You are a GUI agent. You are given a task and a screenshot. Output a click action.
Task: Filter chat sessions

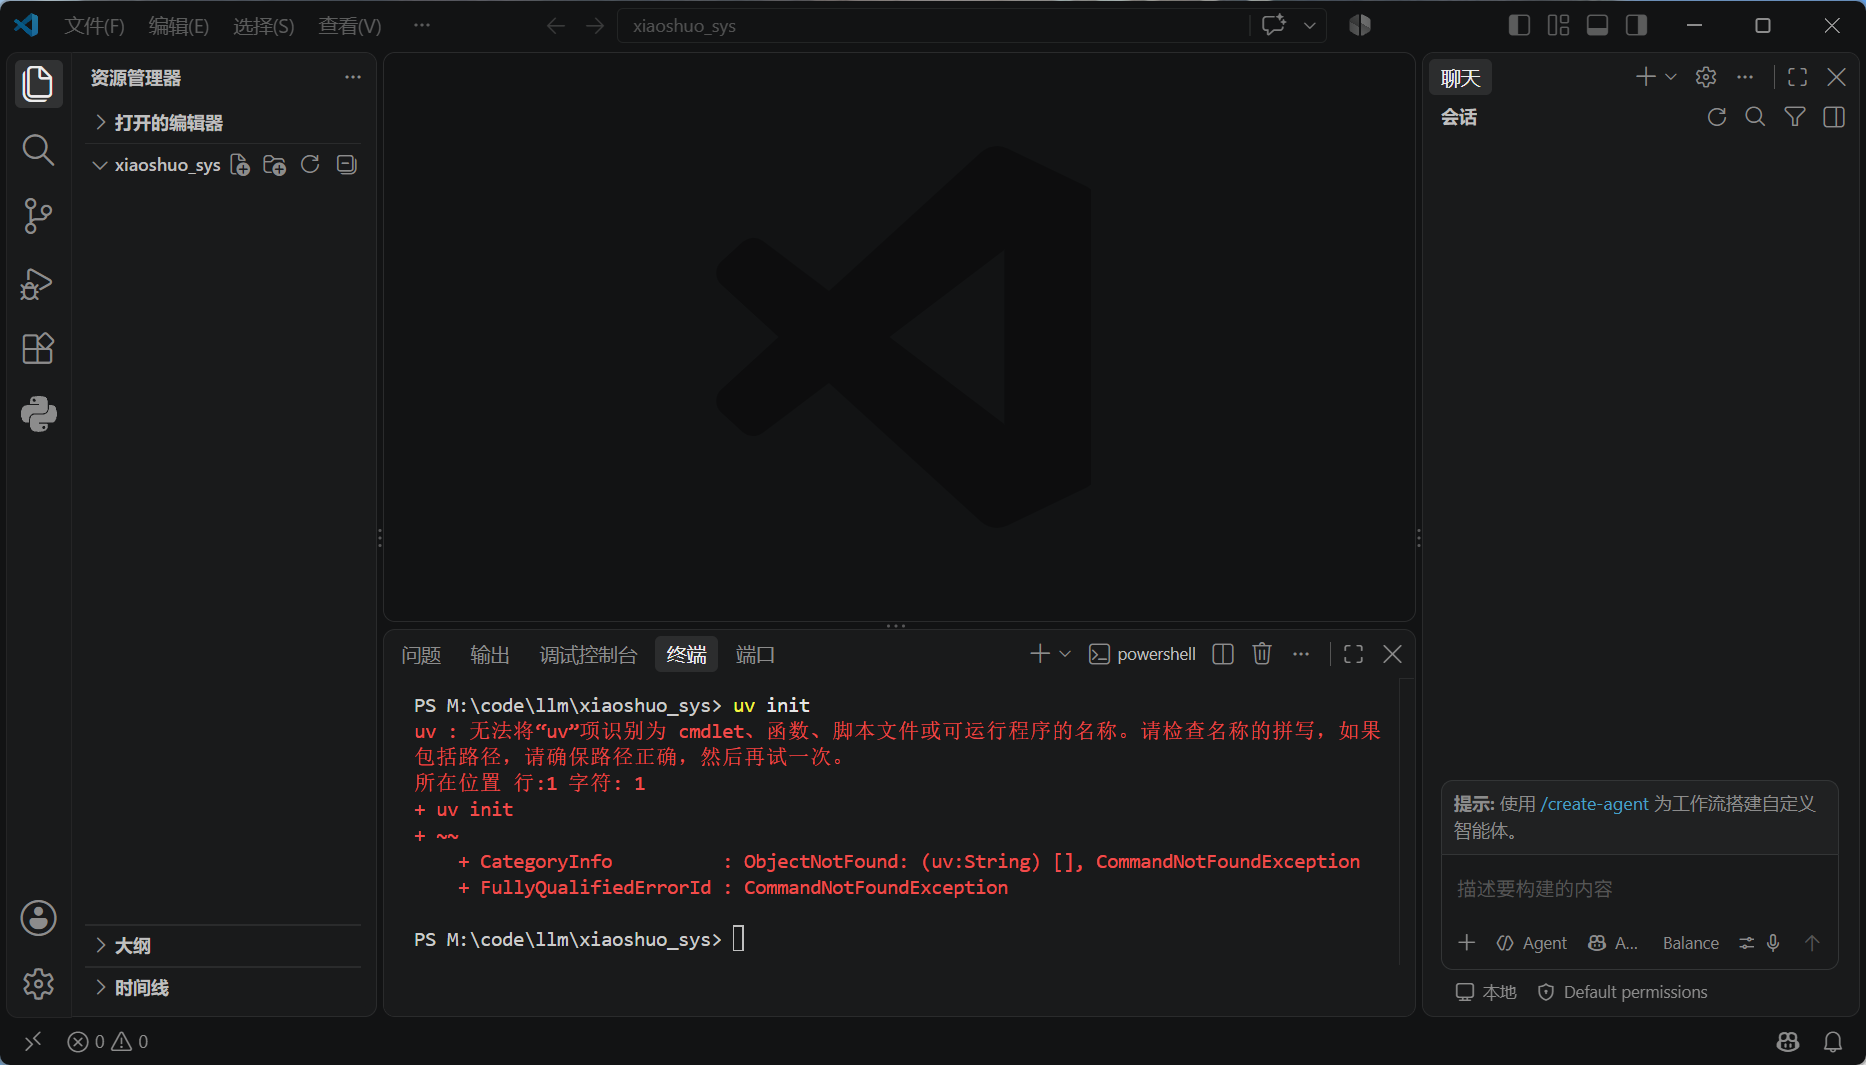(1795, 117)
